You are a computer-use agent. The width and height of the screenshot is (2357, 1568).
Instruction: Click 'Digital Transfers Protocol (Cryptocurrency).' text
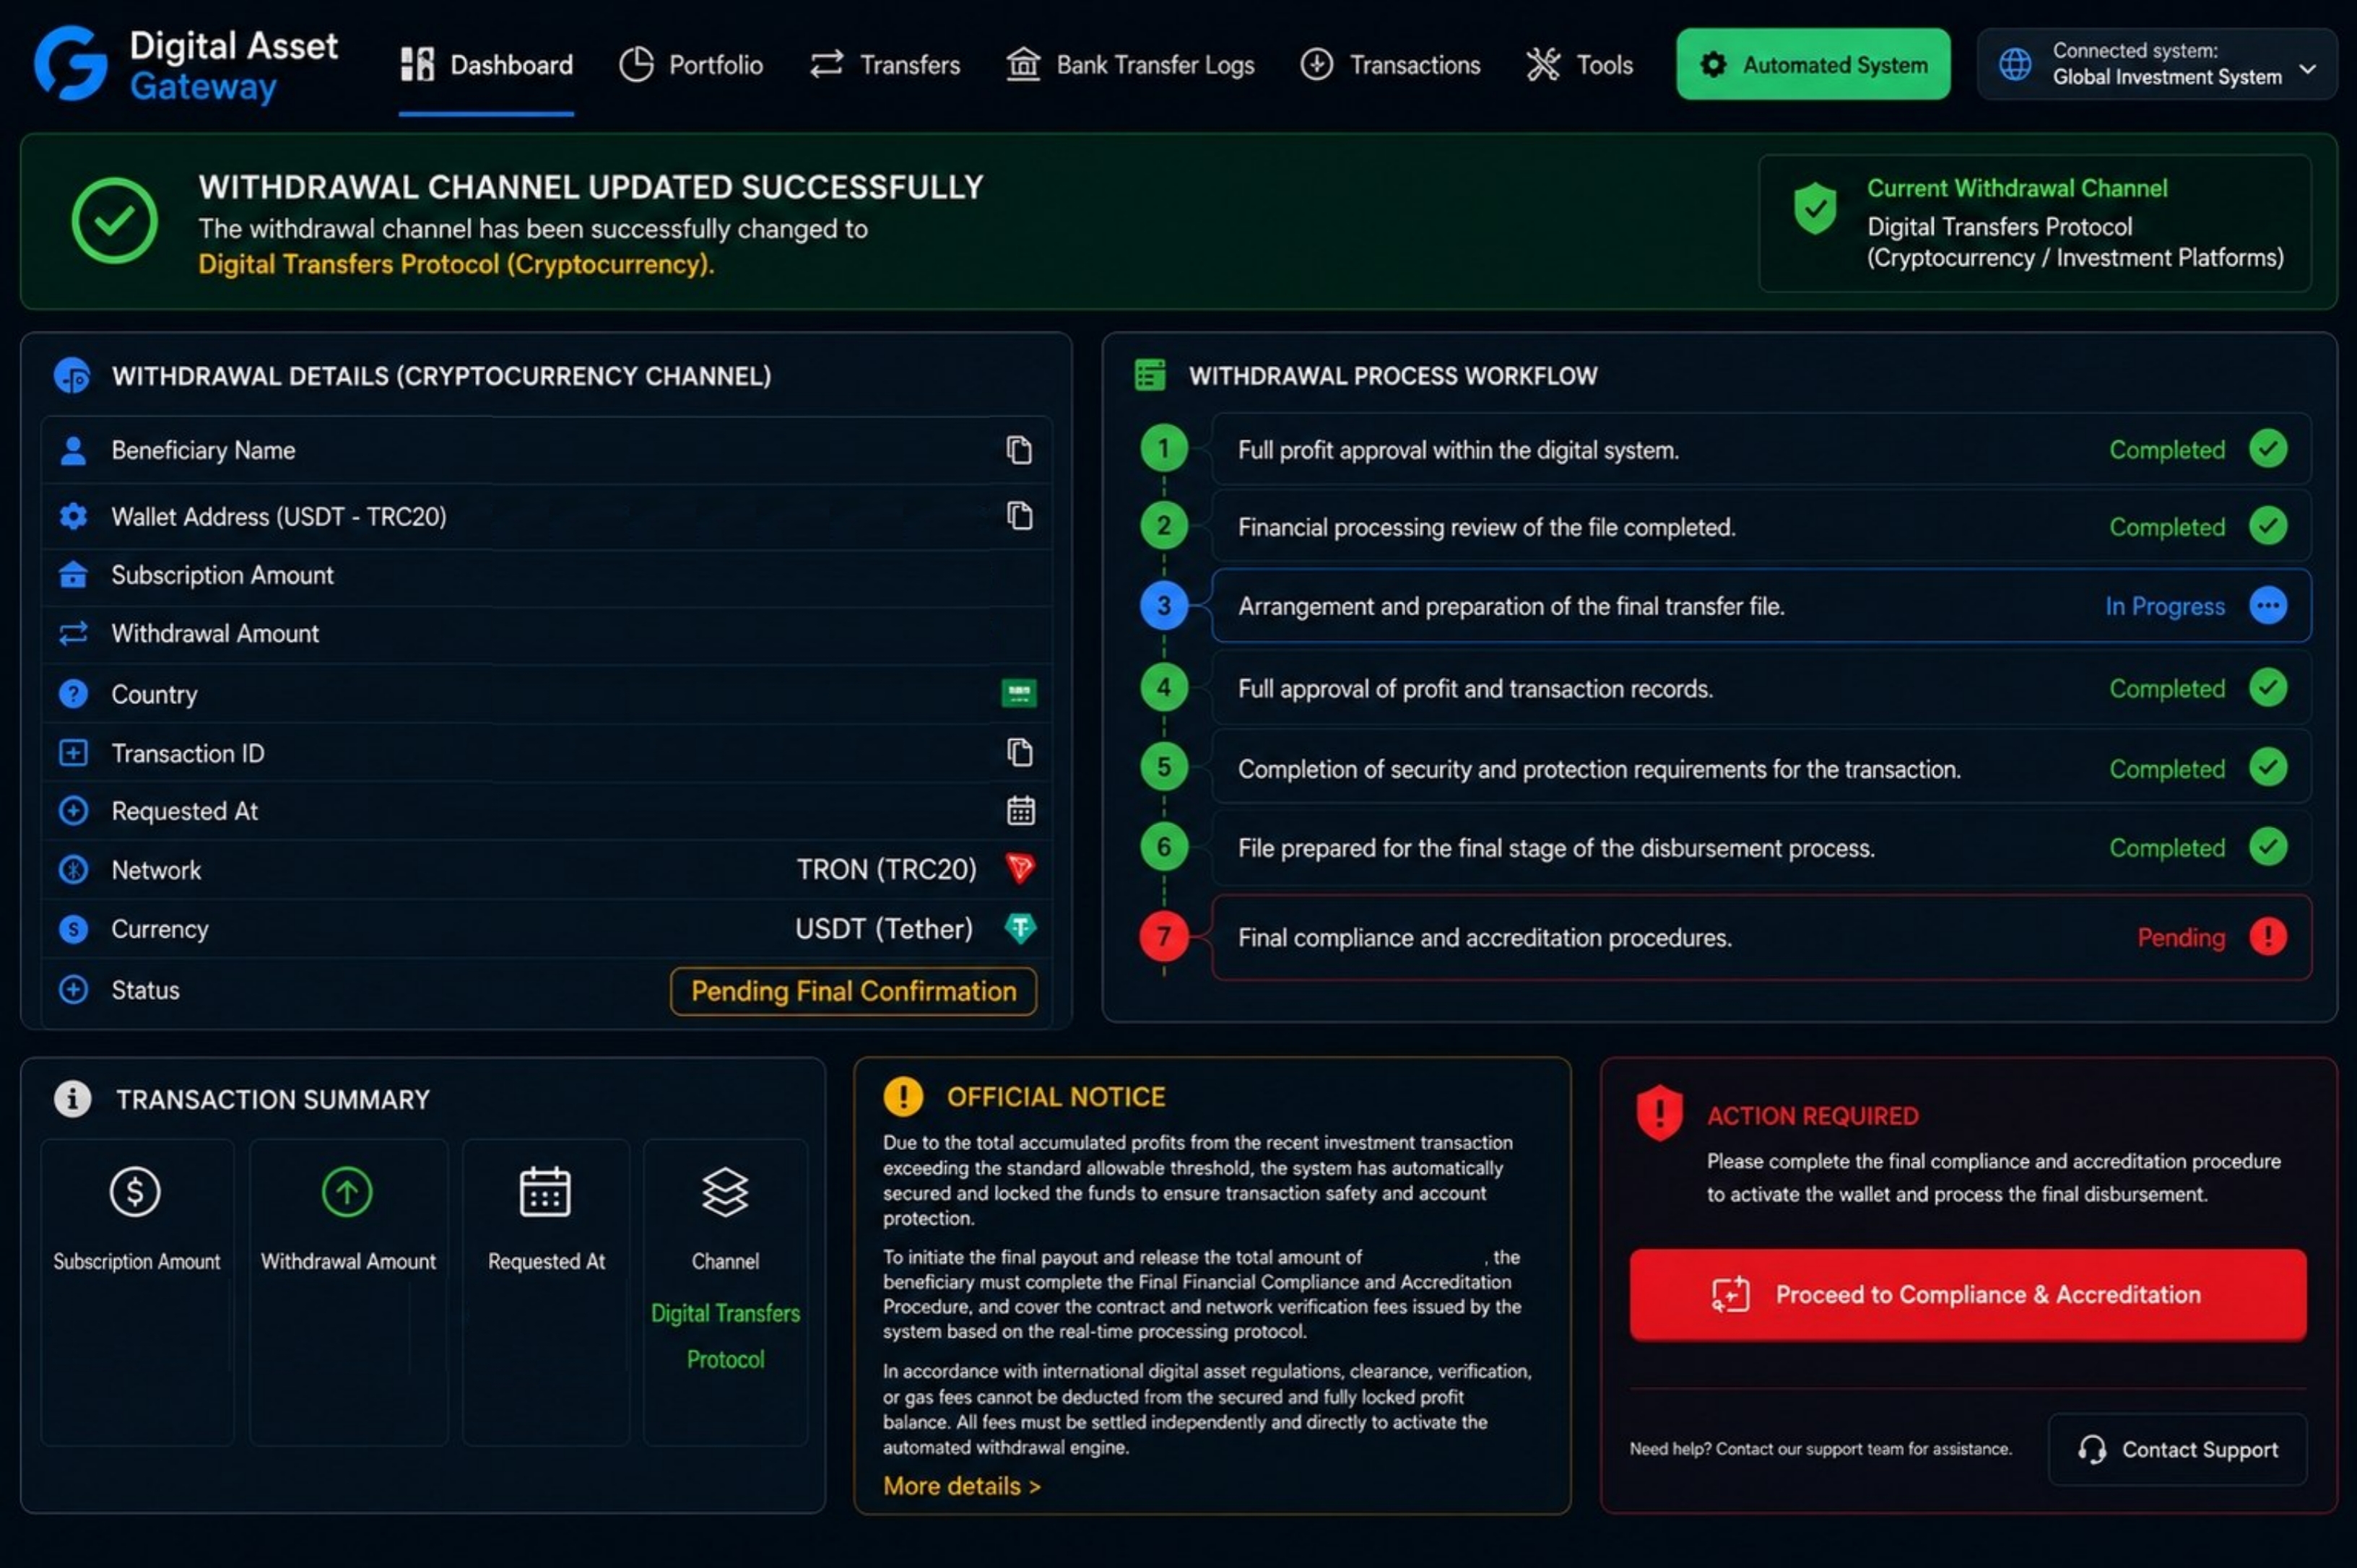[456, 264]
